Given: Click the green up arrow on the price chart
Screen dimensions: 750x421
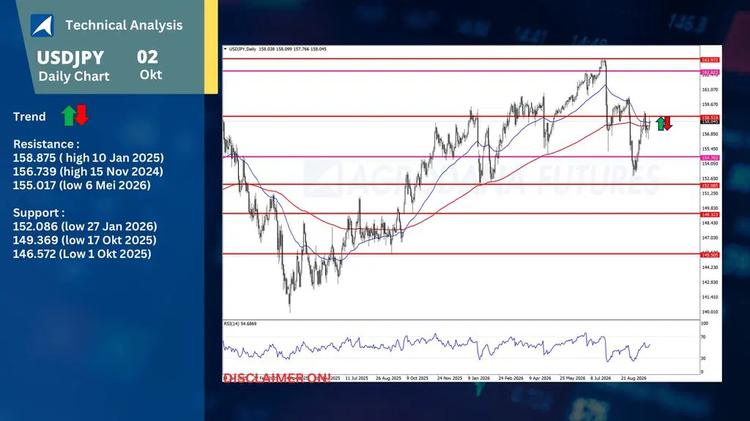Looking at the screenshot, I should click(x=661, y=123).
